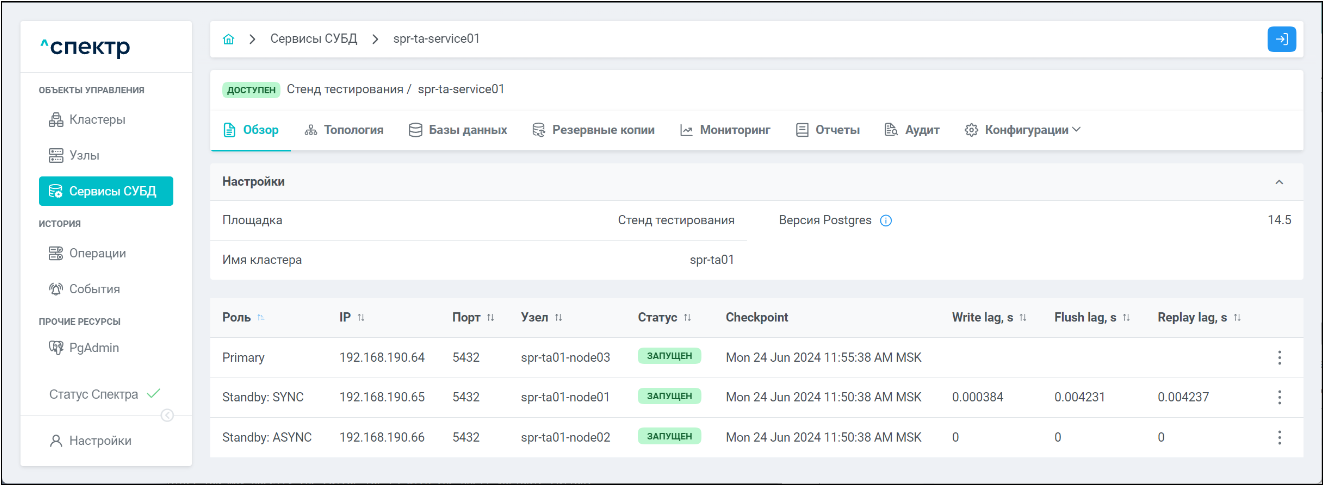Open the Резервные копии tab
The height and width of the screenshot is (486, 1324).
coord(593,130)
